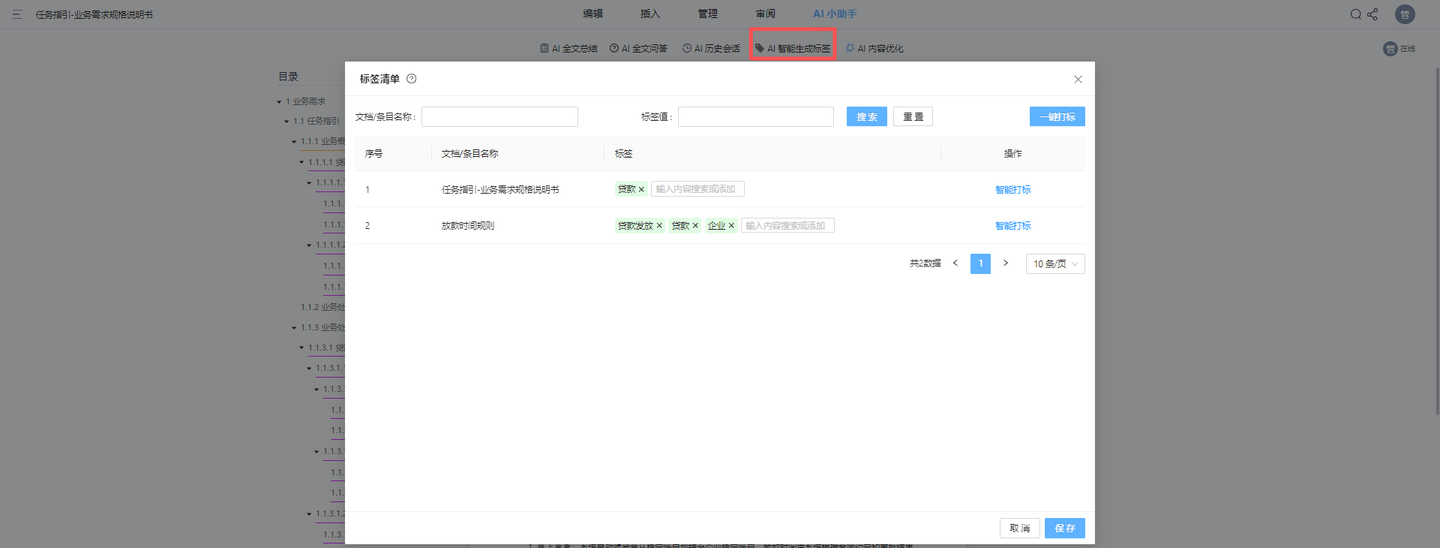Viewport: 1440px width, 548px height.
Task: Close the 标签清单 dialog with X
Action: 1077,79
